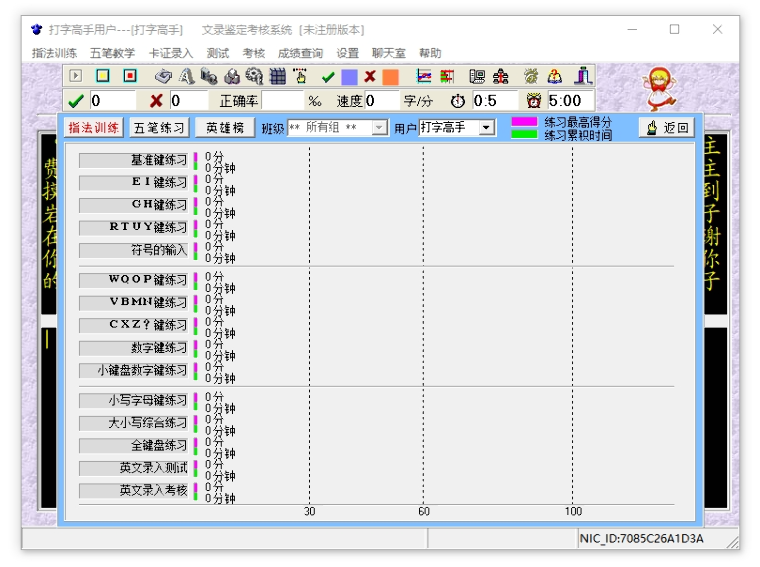Click the stacked cubes toolbar icon
Screen dimensions: 760x567
tap(232, 76)
